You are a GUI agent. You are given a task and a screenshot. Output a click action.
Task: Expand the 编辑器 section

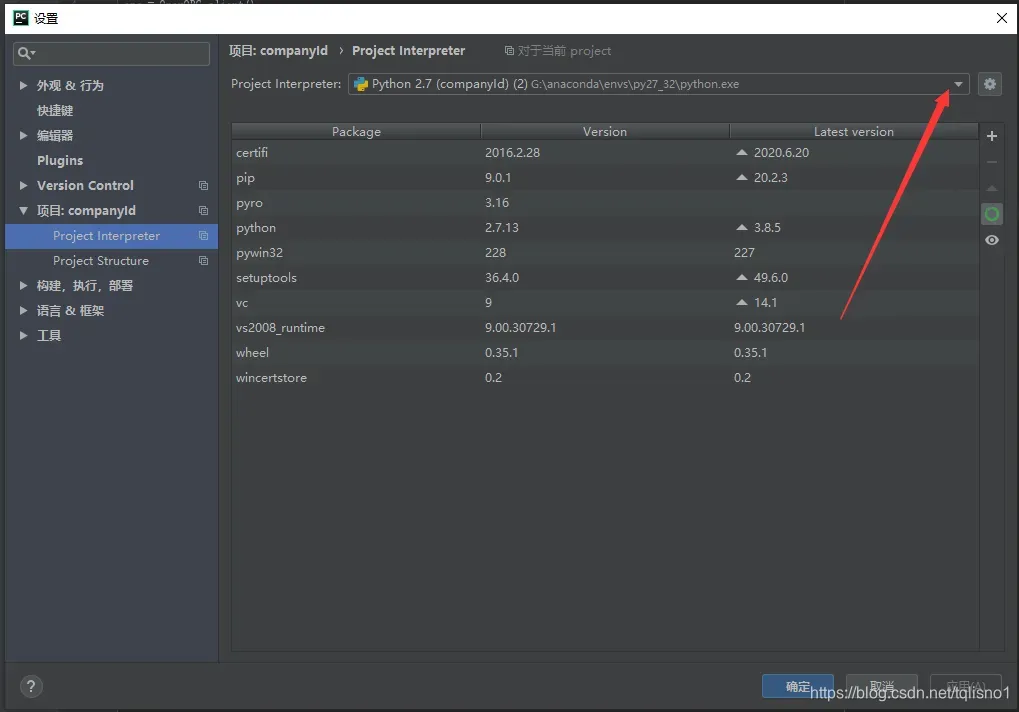(x=23, y=135)
